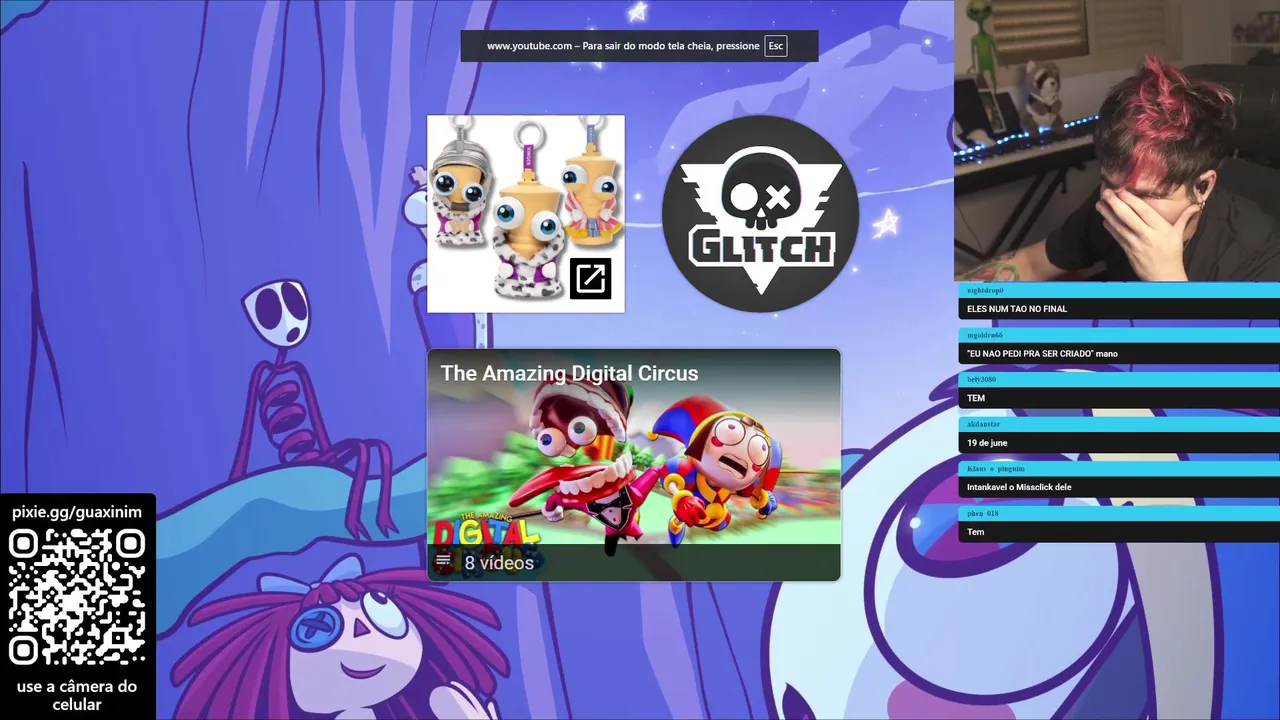1280x720 pixels.
Task: Click chat message 'ELES NUM TAO NO FINAL'
Action: click(1017, 309)
